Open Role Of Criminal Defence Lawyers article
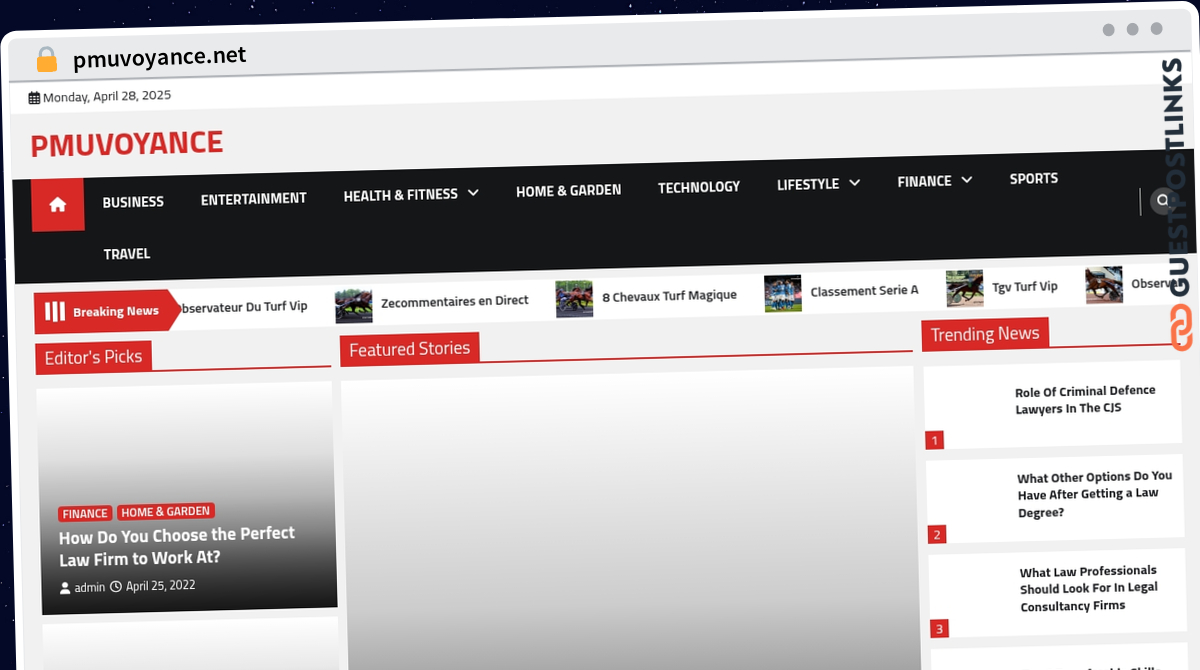The height and width of the screenshot is (670, 1200). [1085, 399]
